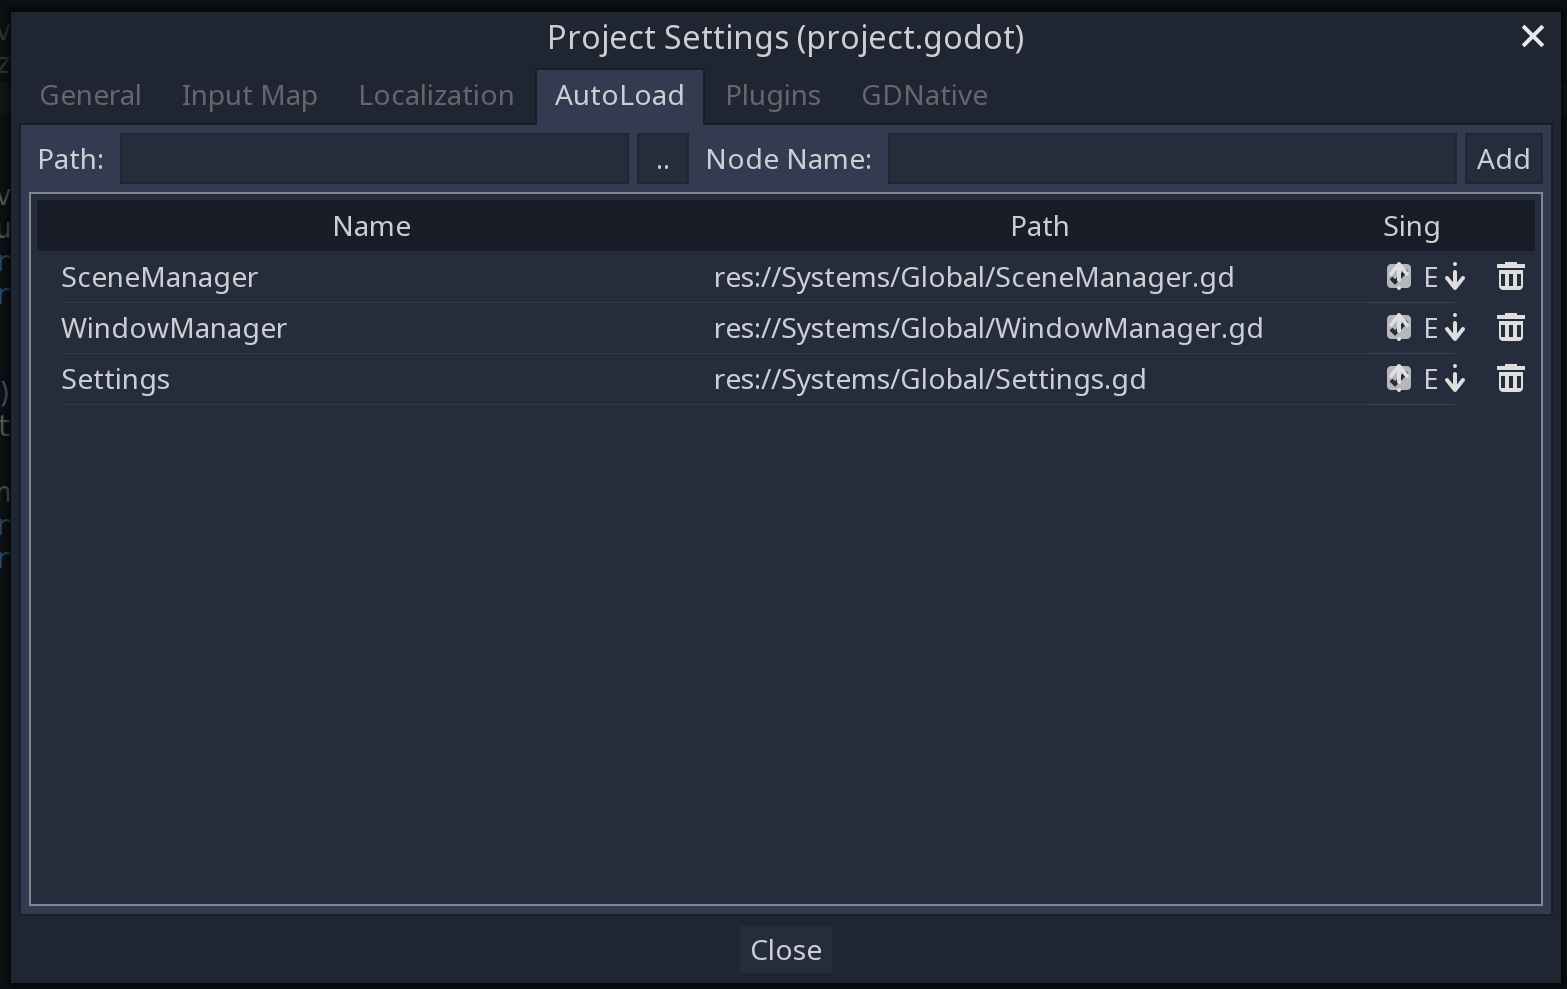The width and height of the screenshot is (1567, 989).
Task: Open the Plugins tab
Action: (772, 95)
